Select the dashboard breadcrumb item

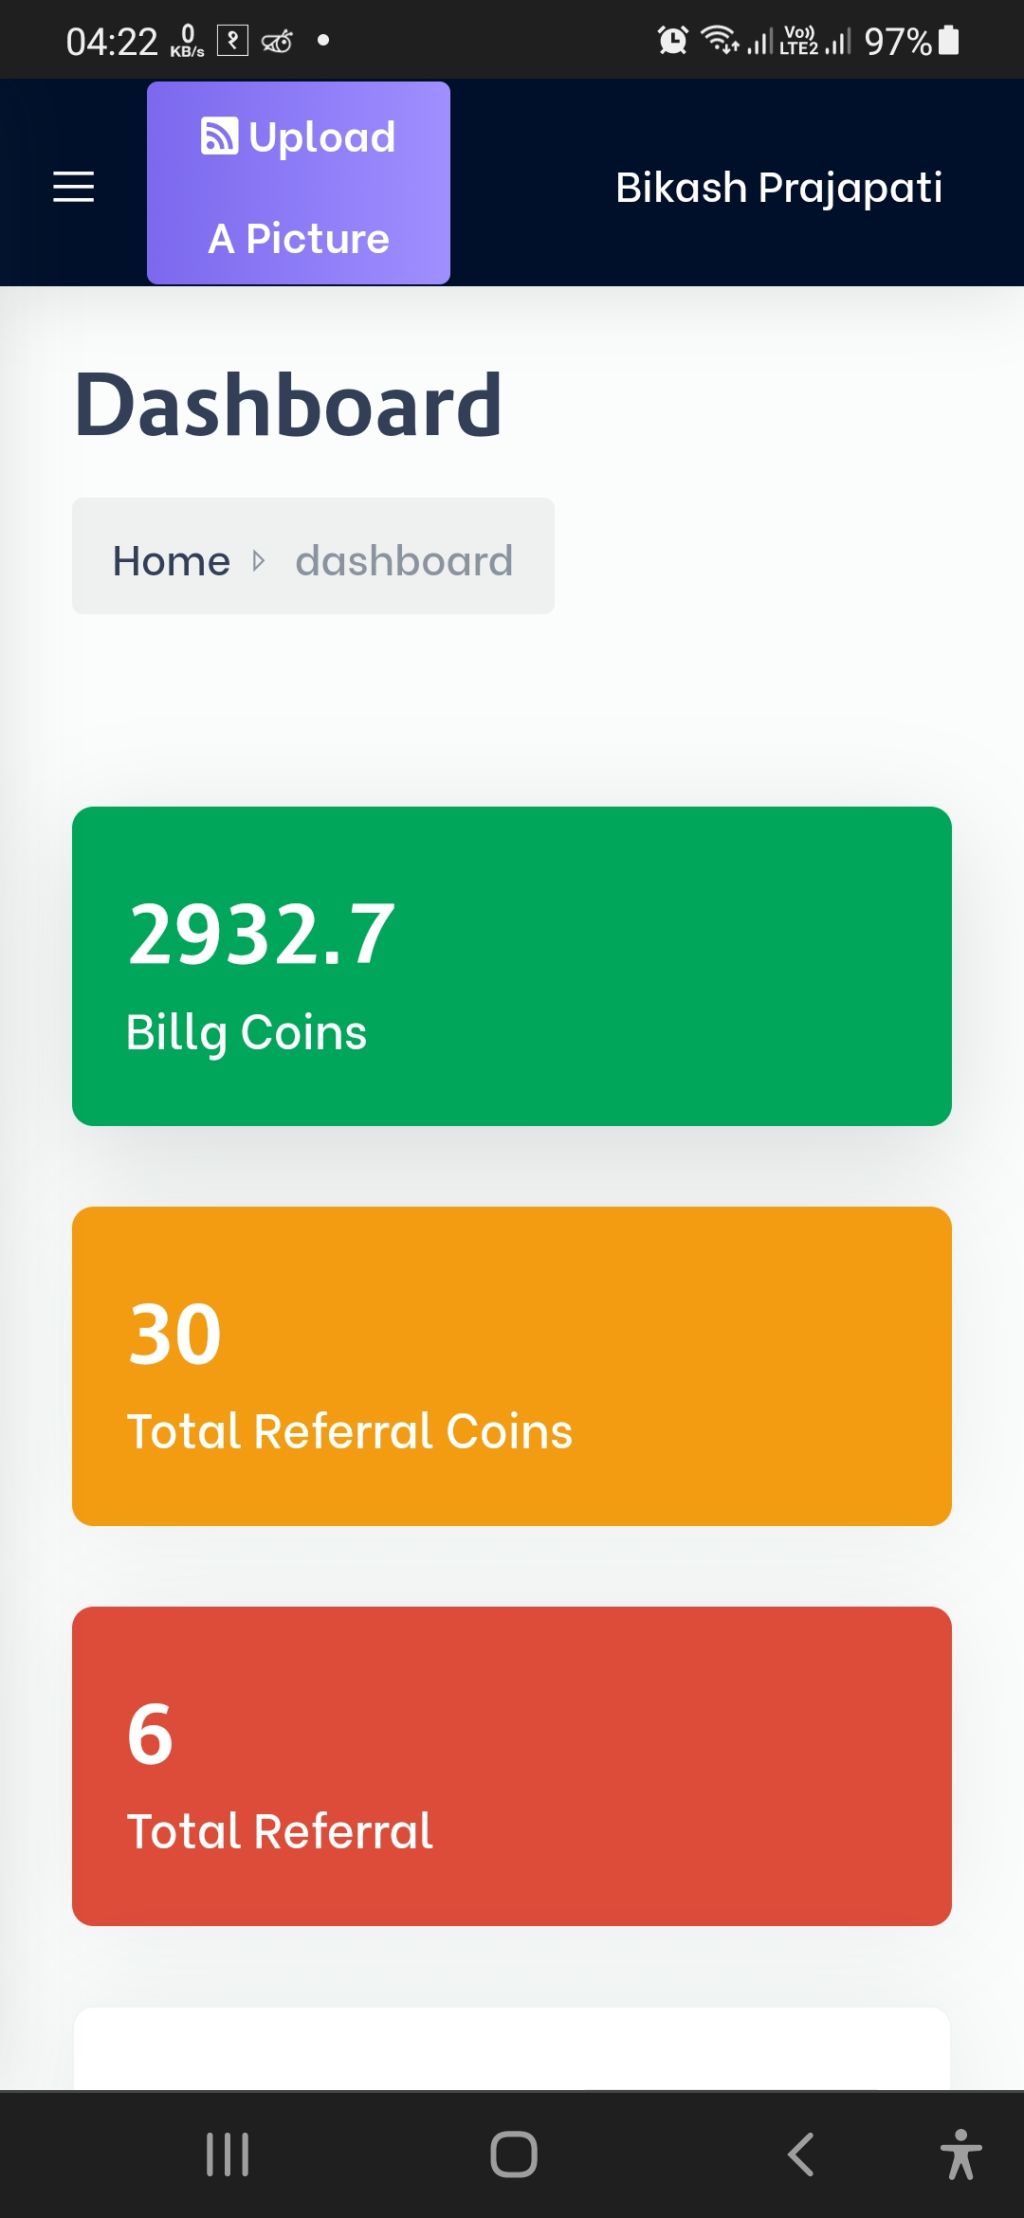pyautogui.click(x=404, y=560)
